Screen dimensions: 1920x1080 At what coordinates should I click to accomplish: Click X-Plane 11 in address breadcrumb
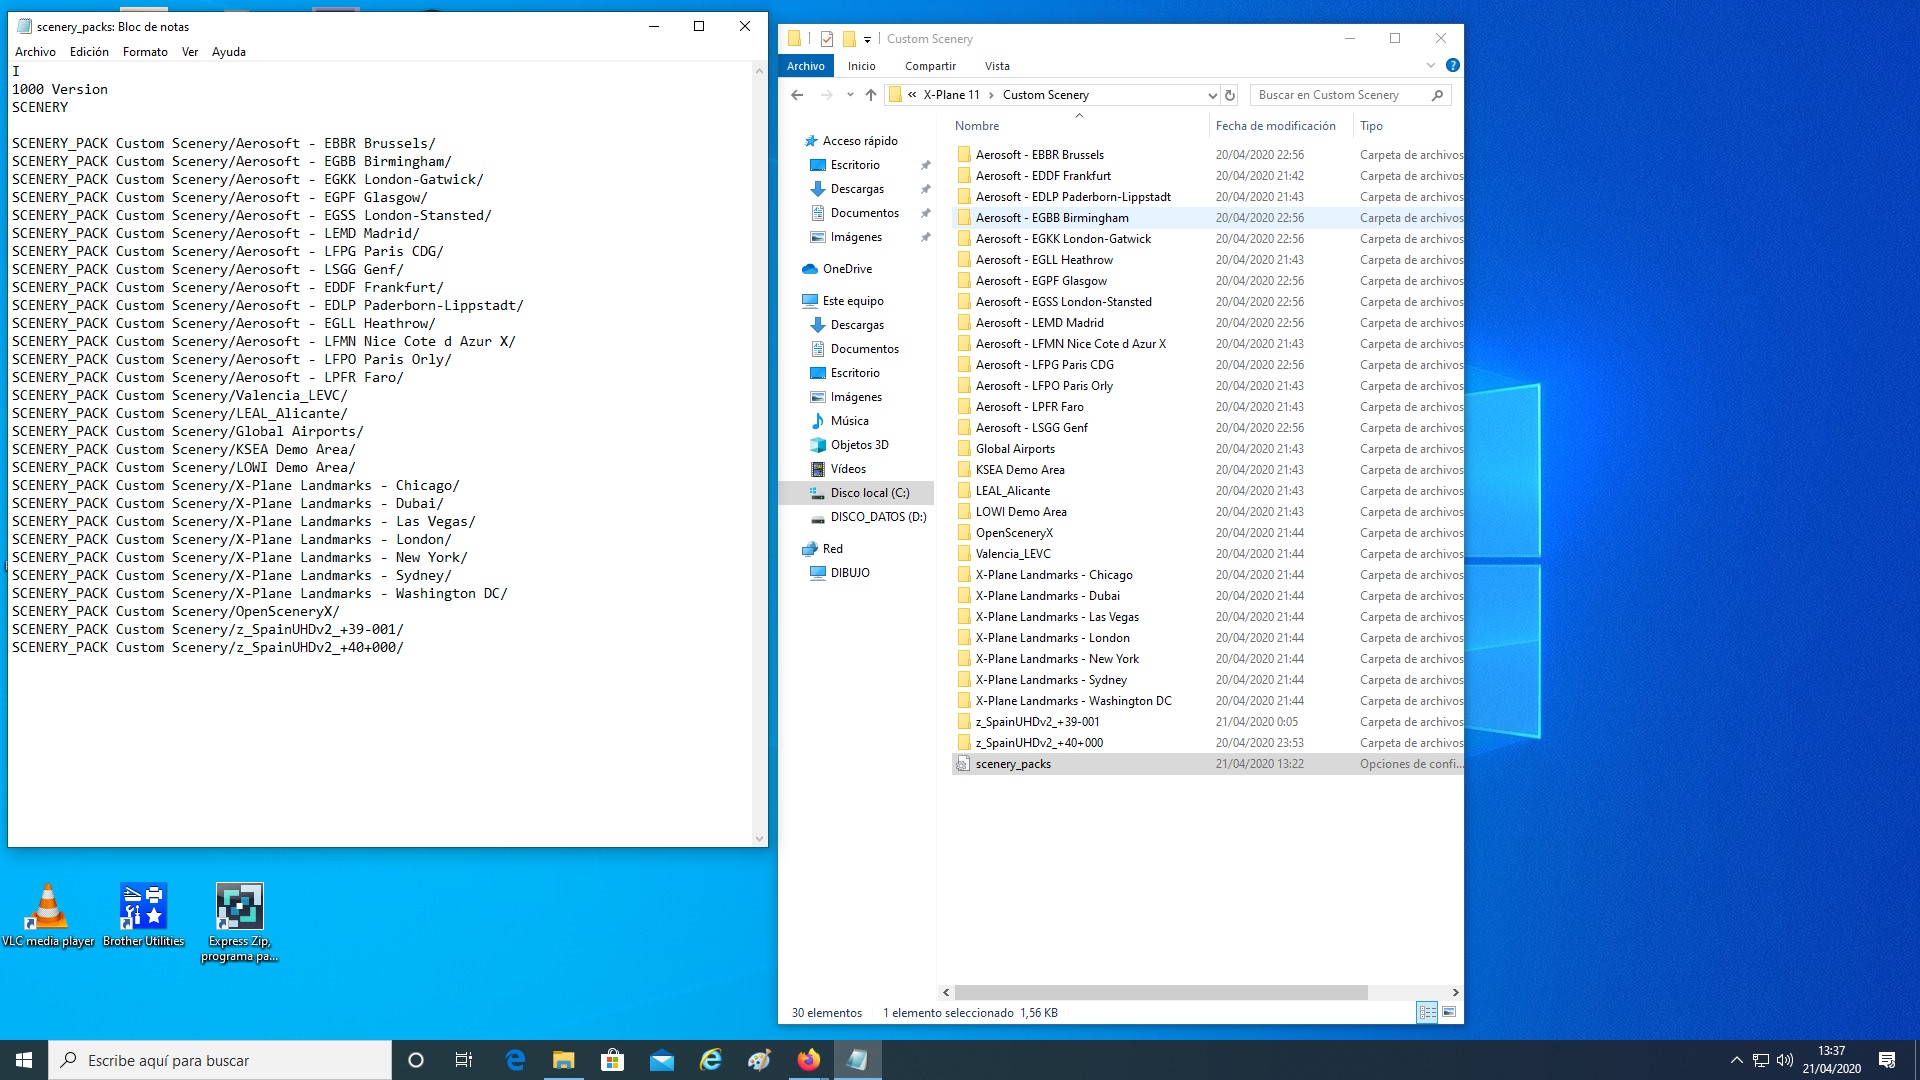tap(951, 95)
